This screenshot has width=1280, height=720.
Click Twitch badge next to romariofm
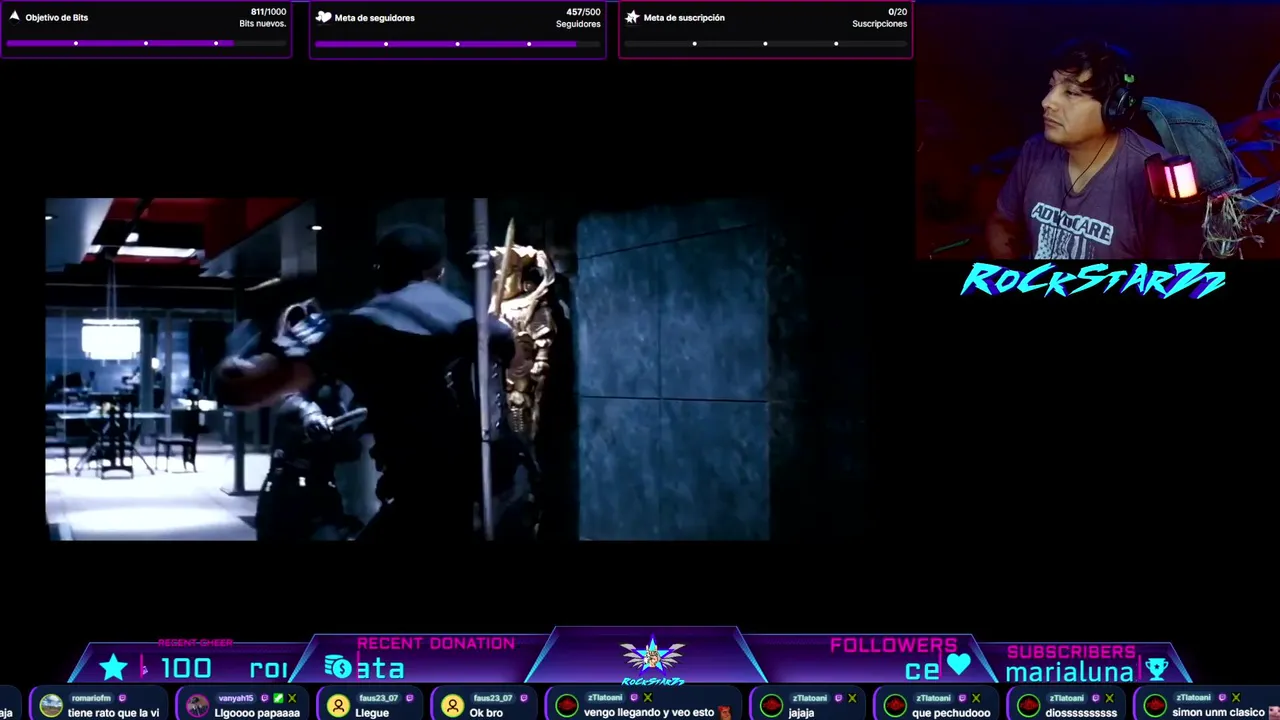(122, 698)
